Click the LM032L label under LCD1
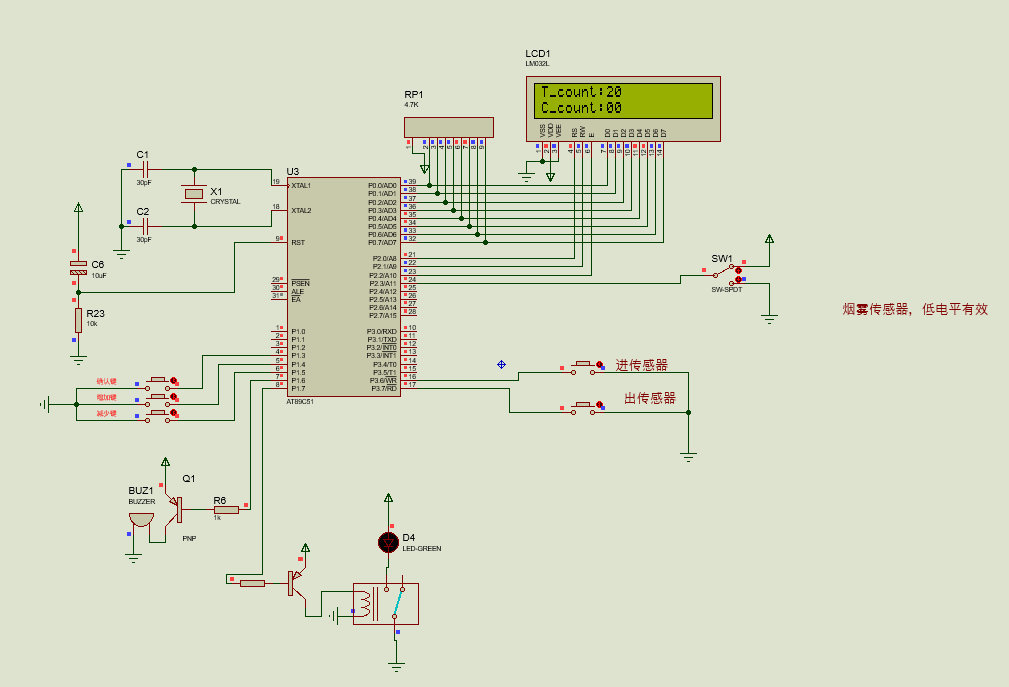 [537, 64]
